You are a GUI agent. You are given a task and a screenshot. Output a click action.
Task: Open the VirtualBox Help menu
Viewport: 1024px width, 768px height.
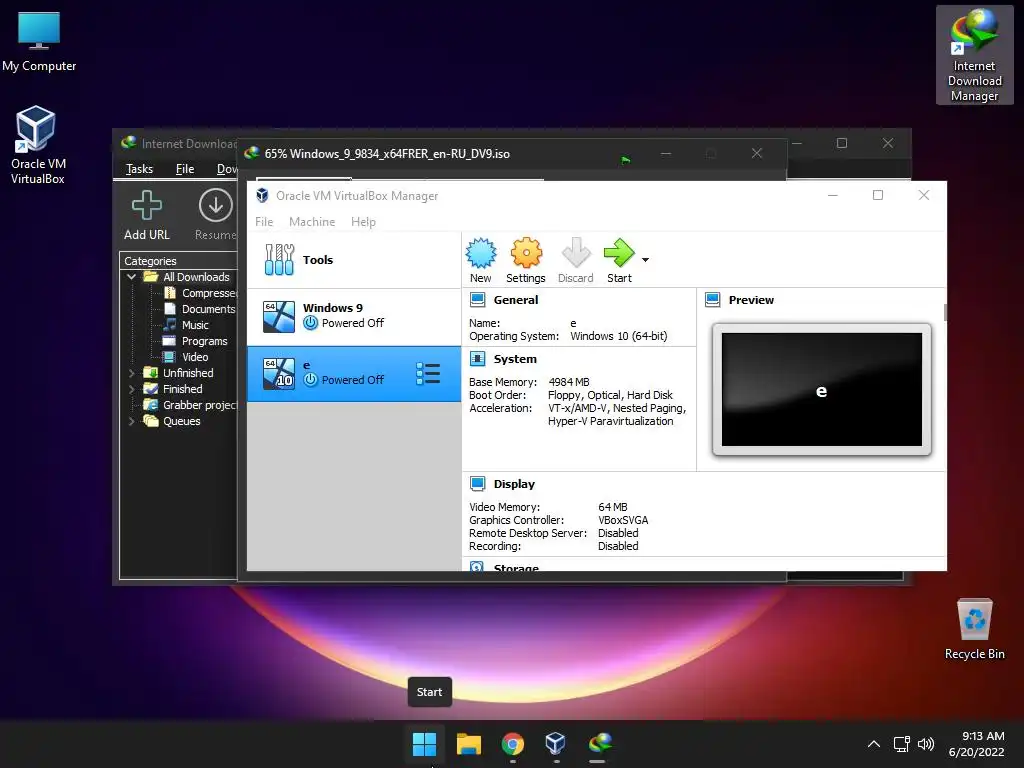(363, 222)
